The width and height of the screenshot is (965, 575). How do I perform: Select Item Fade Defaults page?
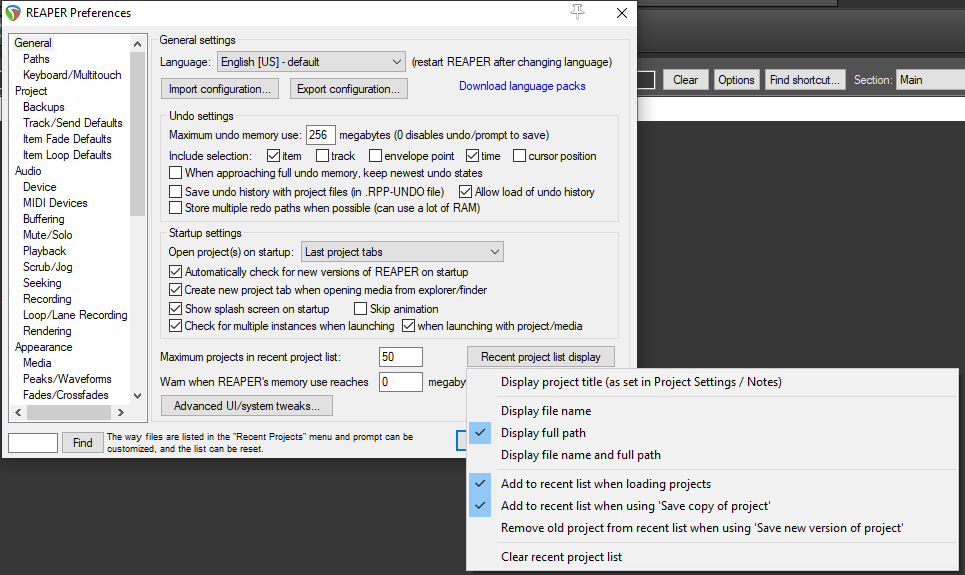coord(67,139)
